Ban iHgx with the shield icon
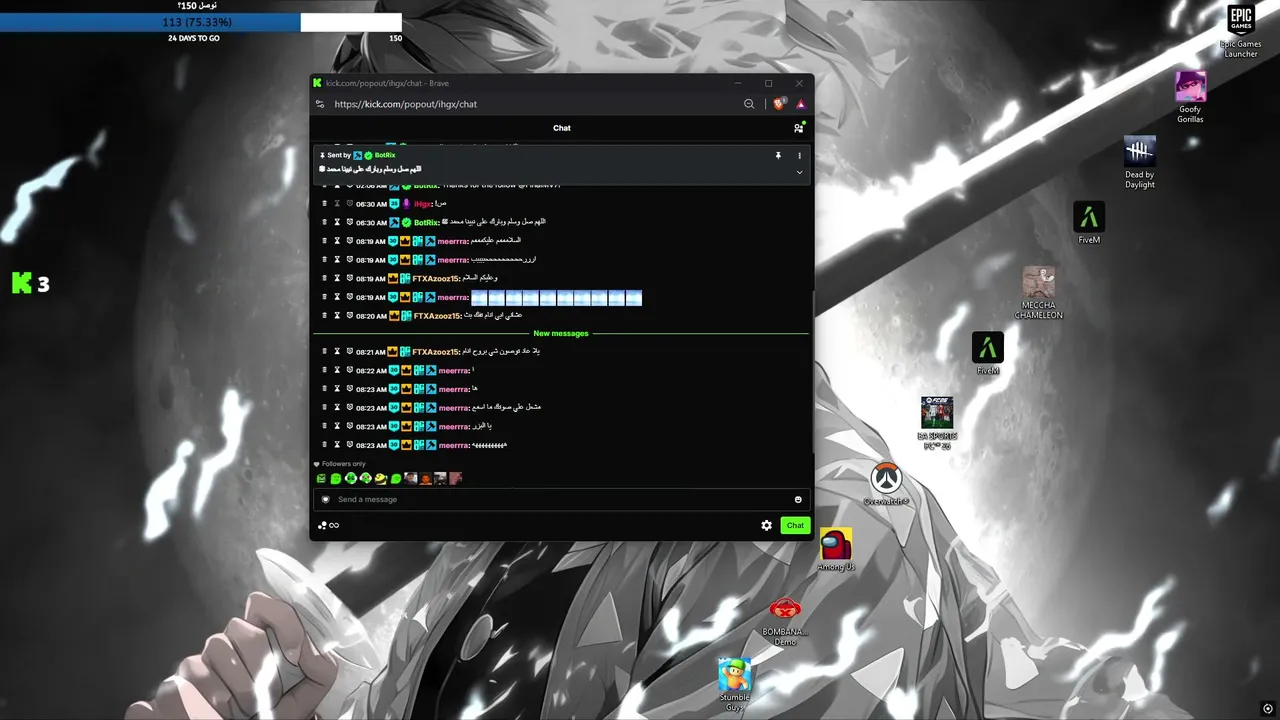The width and height of the screenshot is (1280, 720). [x=350, y=204]
